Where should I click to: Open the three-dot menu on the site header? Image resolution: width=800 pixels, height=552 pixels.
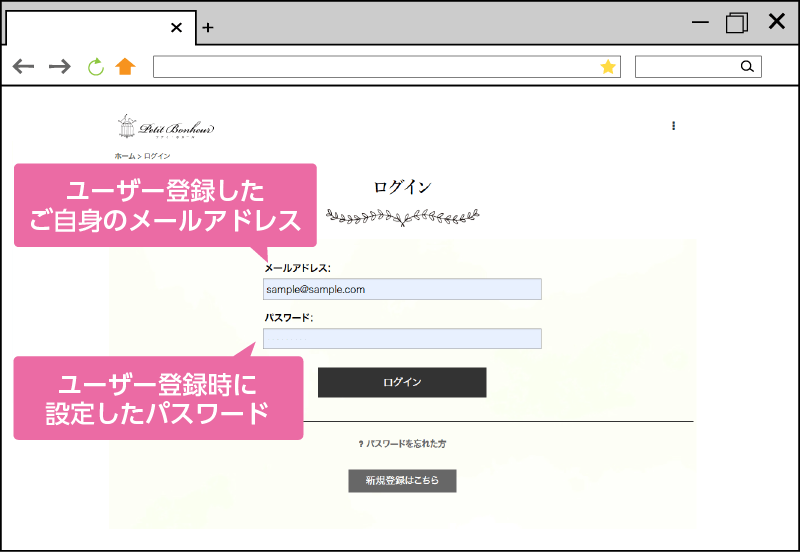click(x=673, y=126)
